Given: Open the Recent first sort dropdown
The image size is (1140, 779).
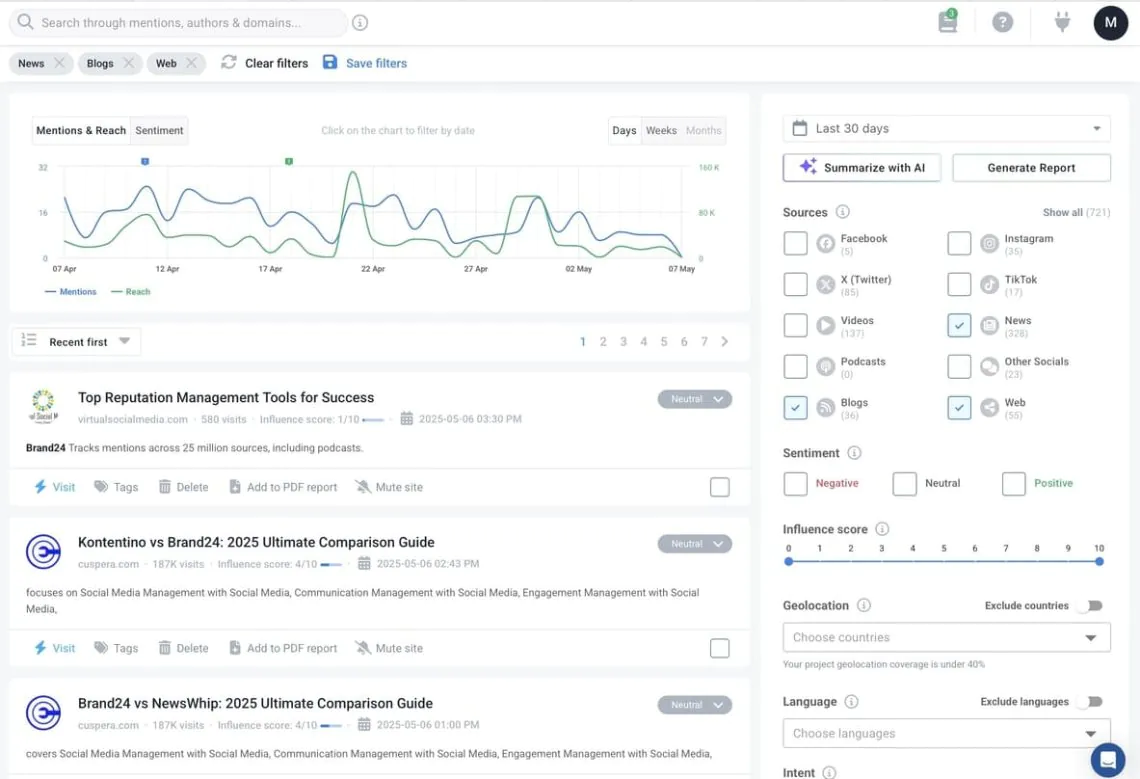Looking at the screenshot, I should click(x=76, y=341).
